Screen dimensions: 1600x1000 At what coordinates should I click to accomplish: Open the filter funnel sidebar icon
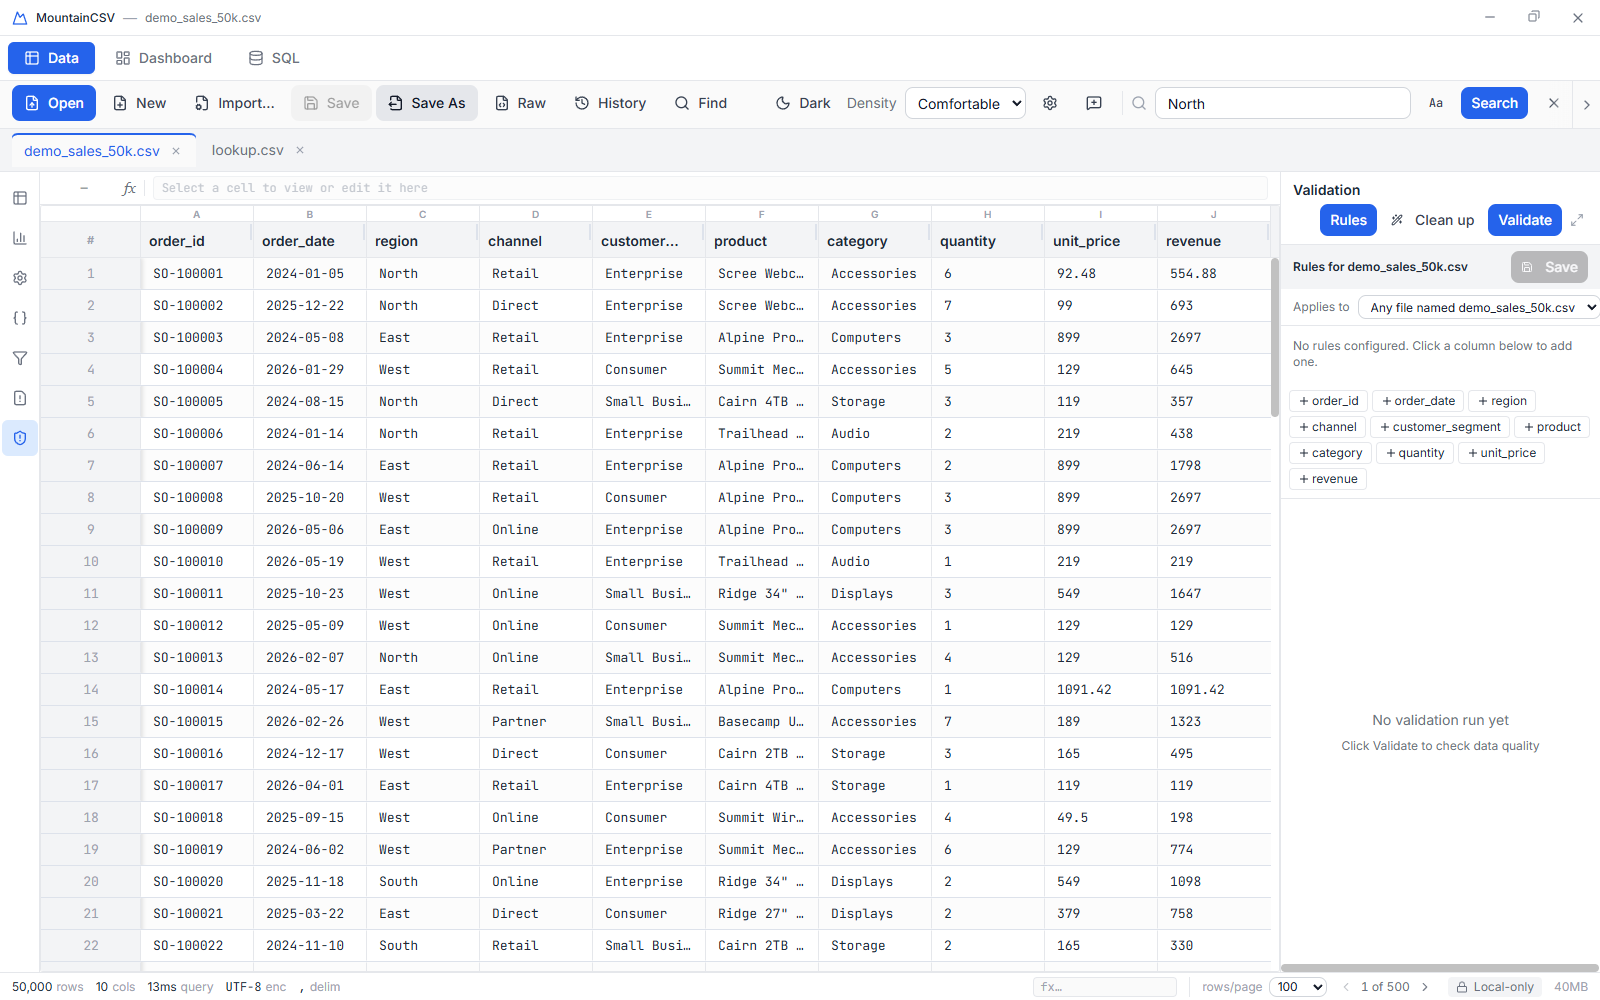pos(20,358)
